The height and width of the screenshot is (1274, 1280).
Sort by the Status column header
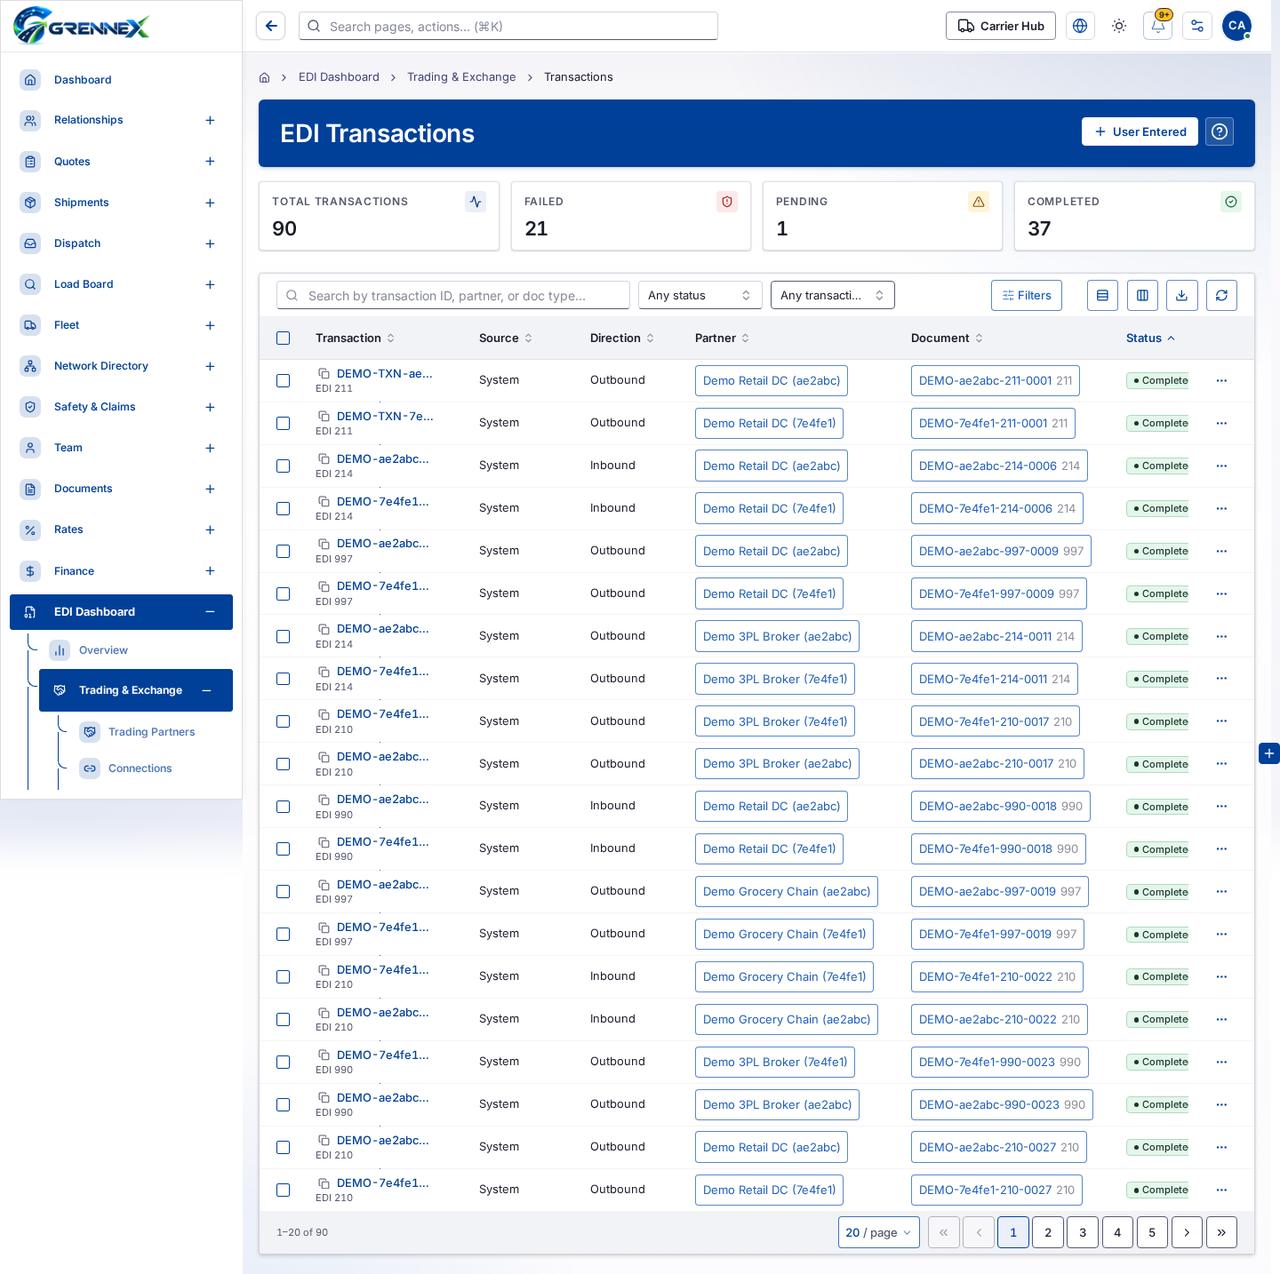[1150, 338]
